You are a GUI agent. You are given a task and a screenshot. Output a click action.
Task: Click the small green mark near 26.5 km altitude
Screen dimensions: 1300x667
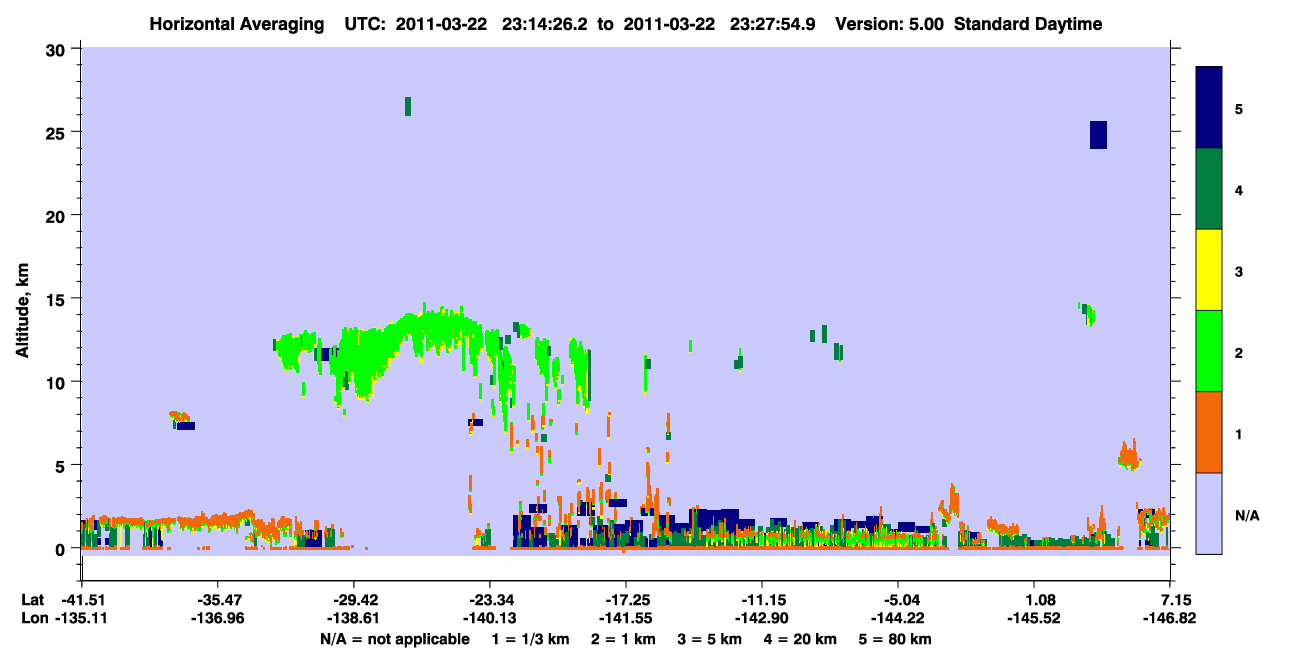coord(408,106)
